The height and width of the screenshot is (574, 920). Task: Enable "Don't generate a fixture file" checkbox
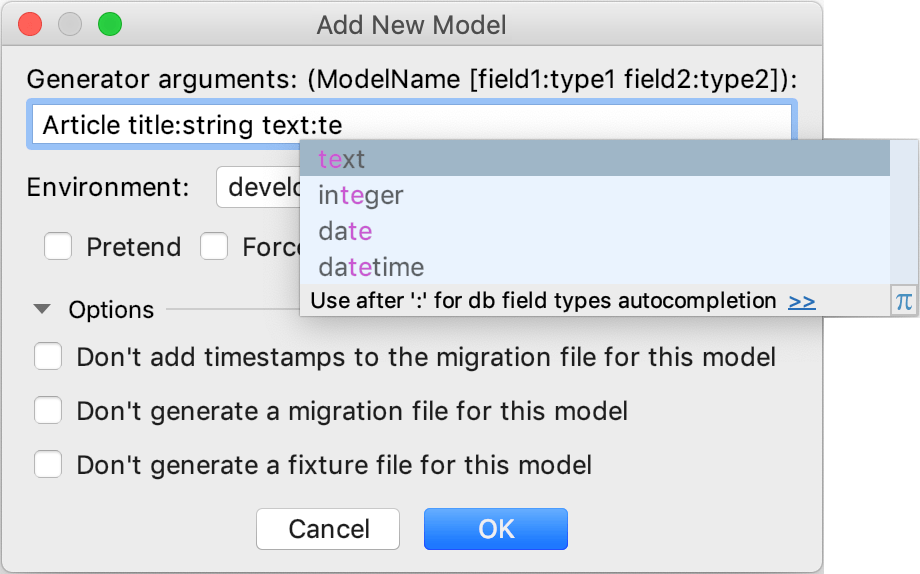point(49,465)
